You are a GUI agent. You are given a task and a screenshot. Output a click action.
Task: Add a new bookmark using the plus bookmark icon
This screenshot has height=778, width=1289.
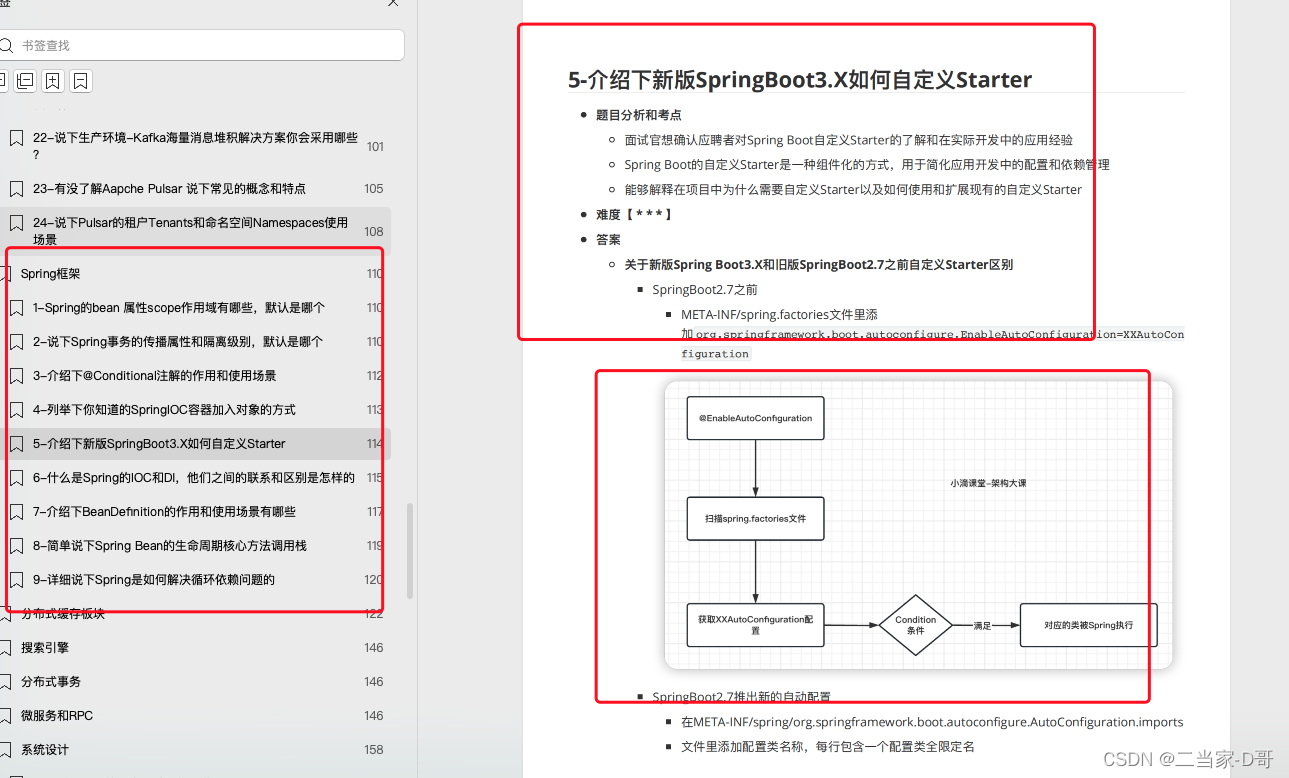53,81
